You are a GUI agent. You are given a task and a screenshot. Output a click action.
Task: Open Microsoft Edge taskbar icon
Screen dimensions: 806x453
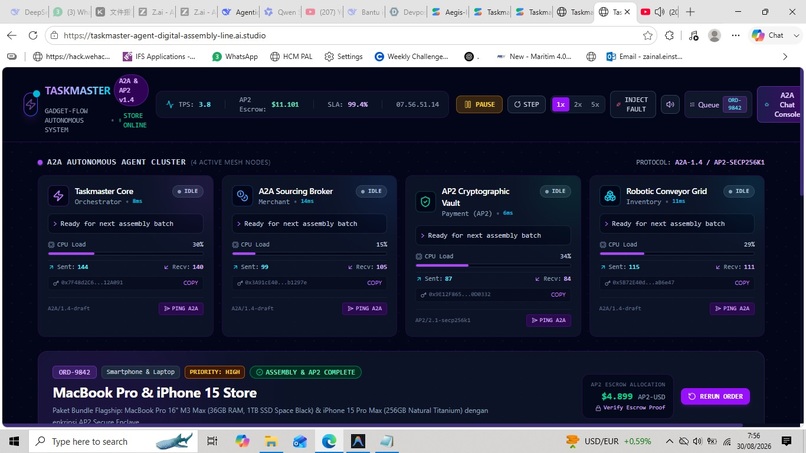(329, 441)
